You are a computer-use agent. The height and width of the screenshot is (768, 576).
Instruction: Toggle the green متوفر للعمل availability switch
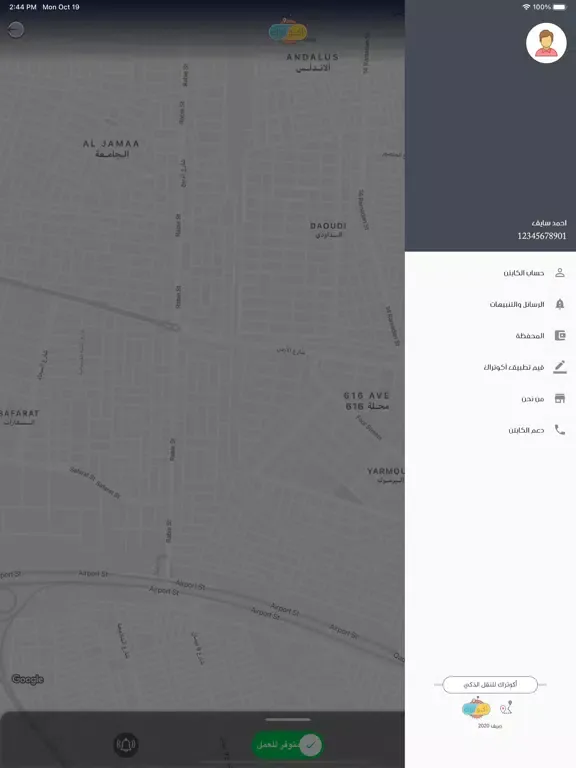click(x=288, y=745)
